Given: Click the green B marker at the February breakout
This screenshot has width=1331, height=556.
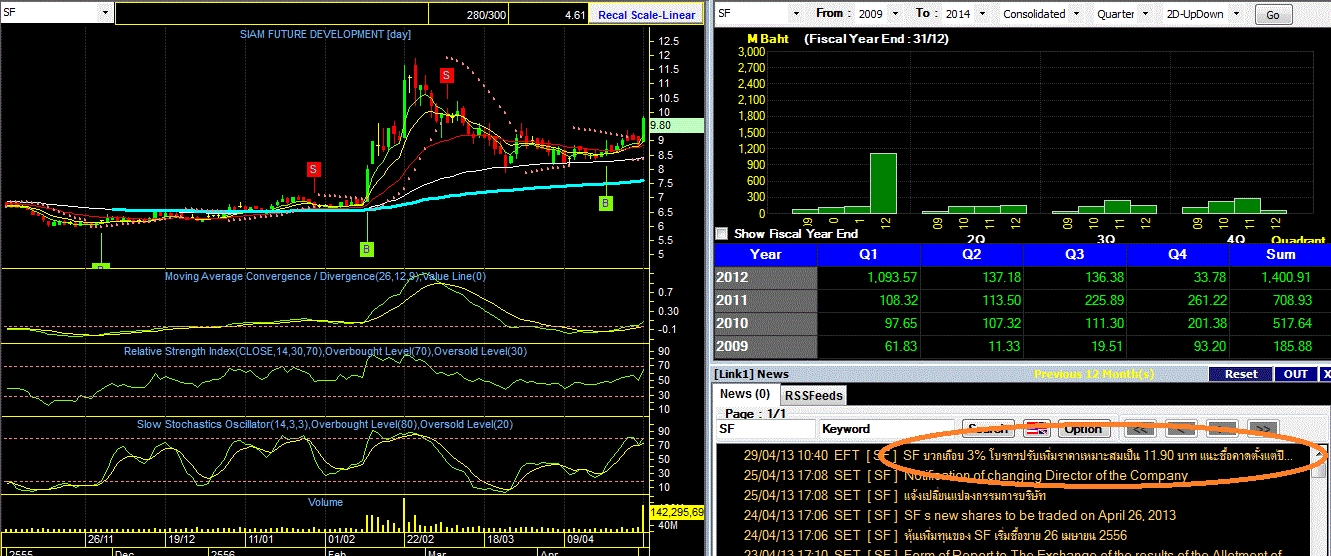Looking at the screenshot, I should click(x=367, y=249).
